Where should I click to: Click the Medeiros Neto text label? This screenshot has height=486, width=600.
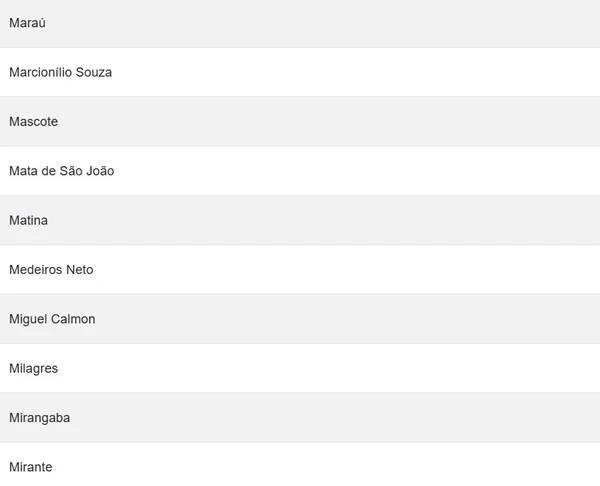(51, 270)
